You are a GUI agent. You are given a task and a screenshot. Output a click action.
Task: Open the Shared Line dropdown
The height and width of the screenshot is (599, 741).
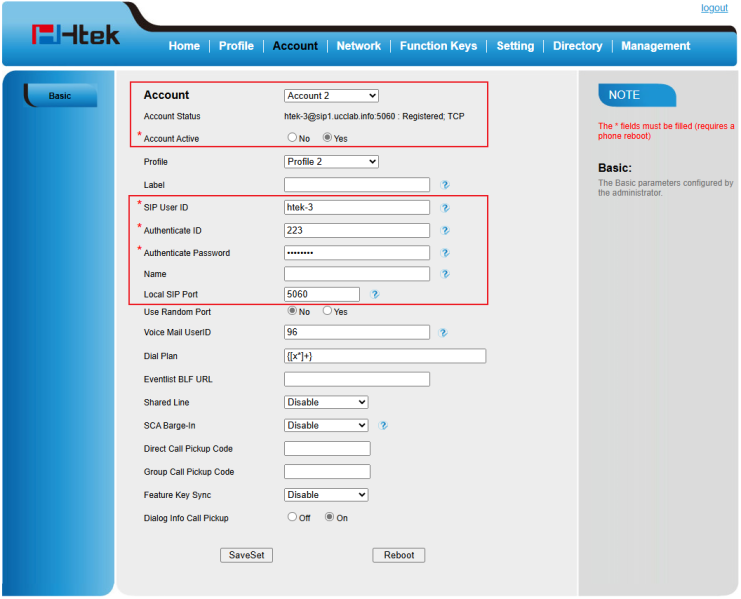(x=326, y=402)
